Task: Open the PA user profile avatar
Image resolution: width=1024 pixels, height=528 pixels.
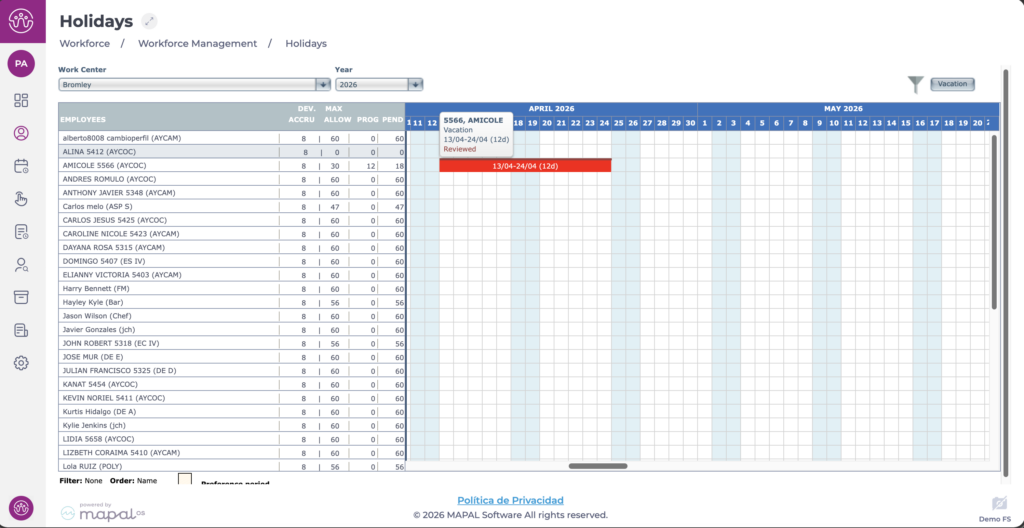Action: click(x=21, y=64)
